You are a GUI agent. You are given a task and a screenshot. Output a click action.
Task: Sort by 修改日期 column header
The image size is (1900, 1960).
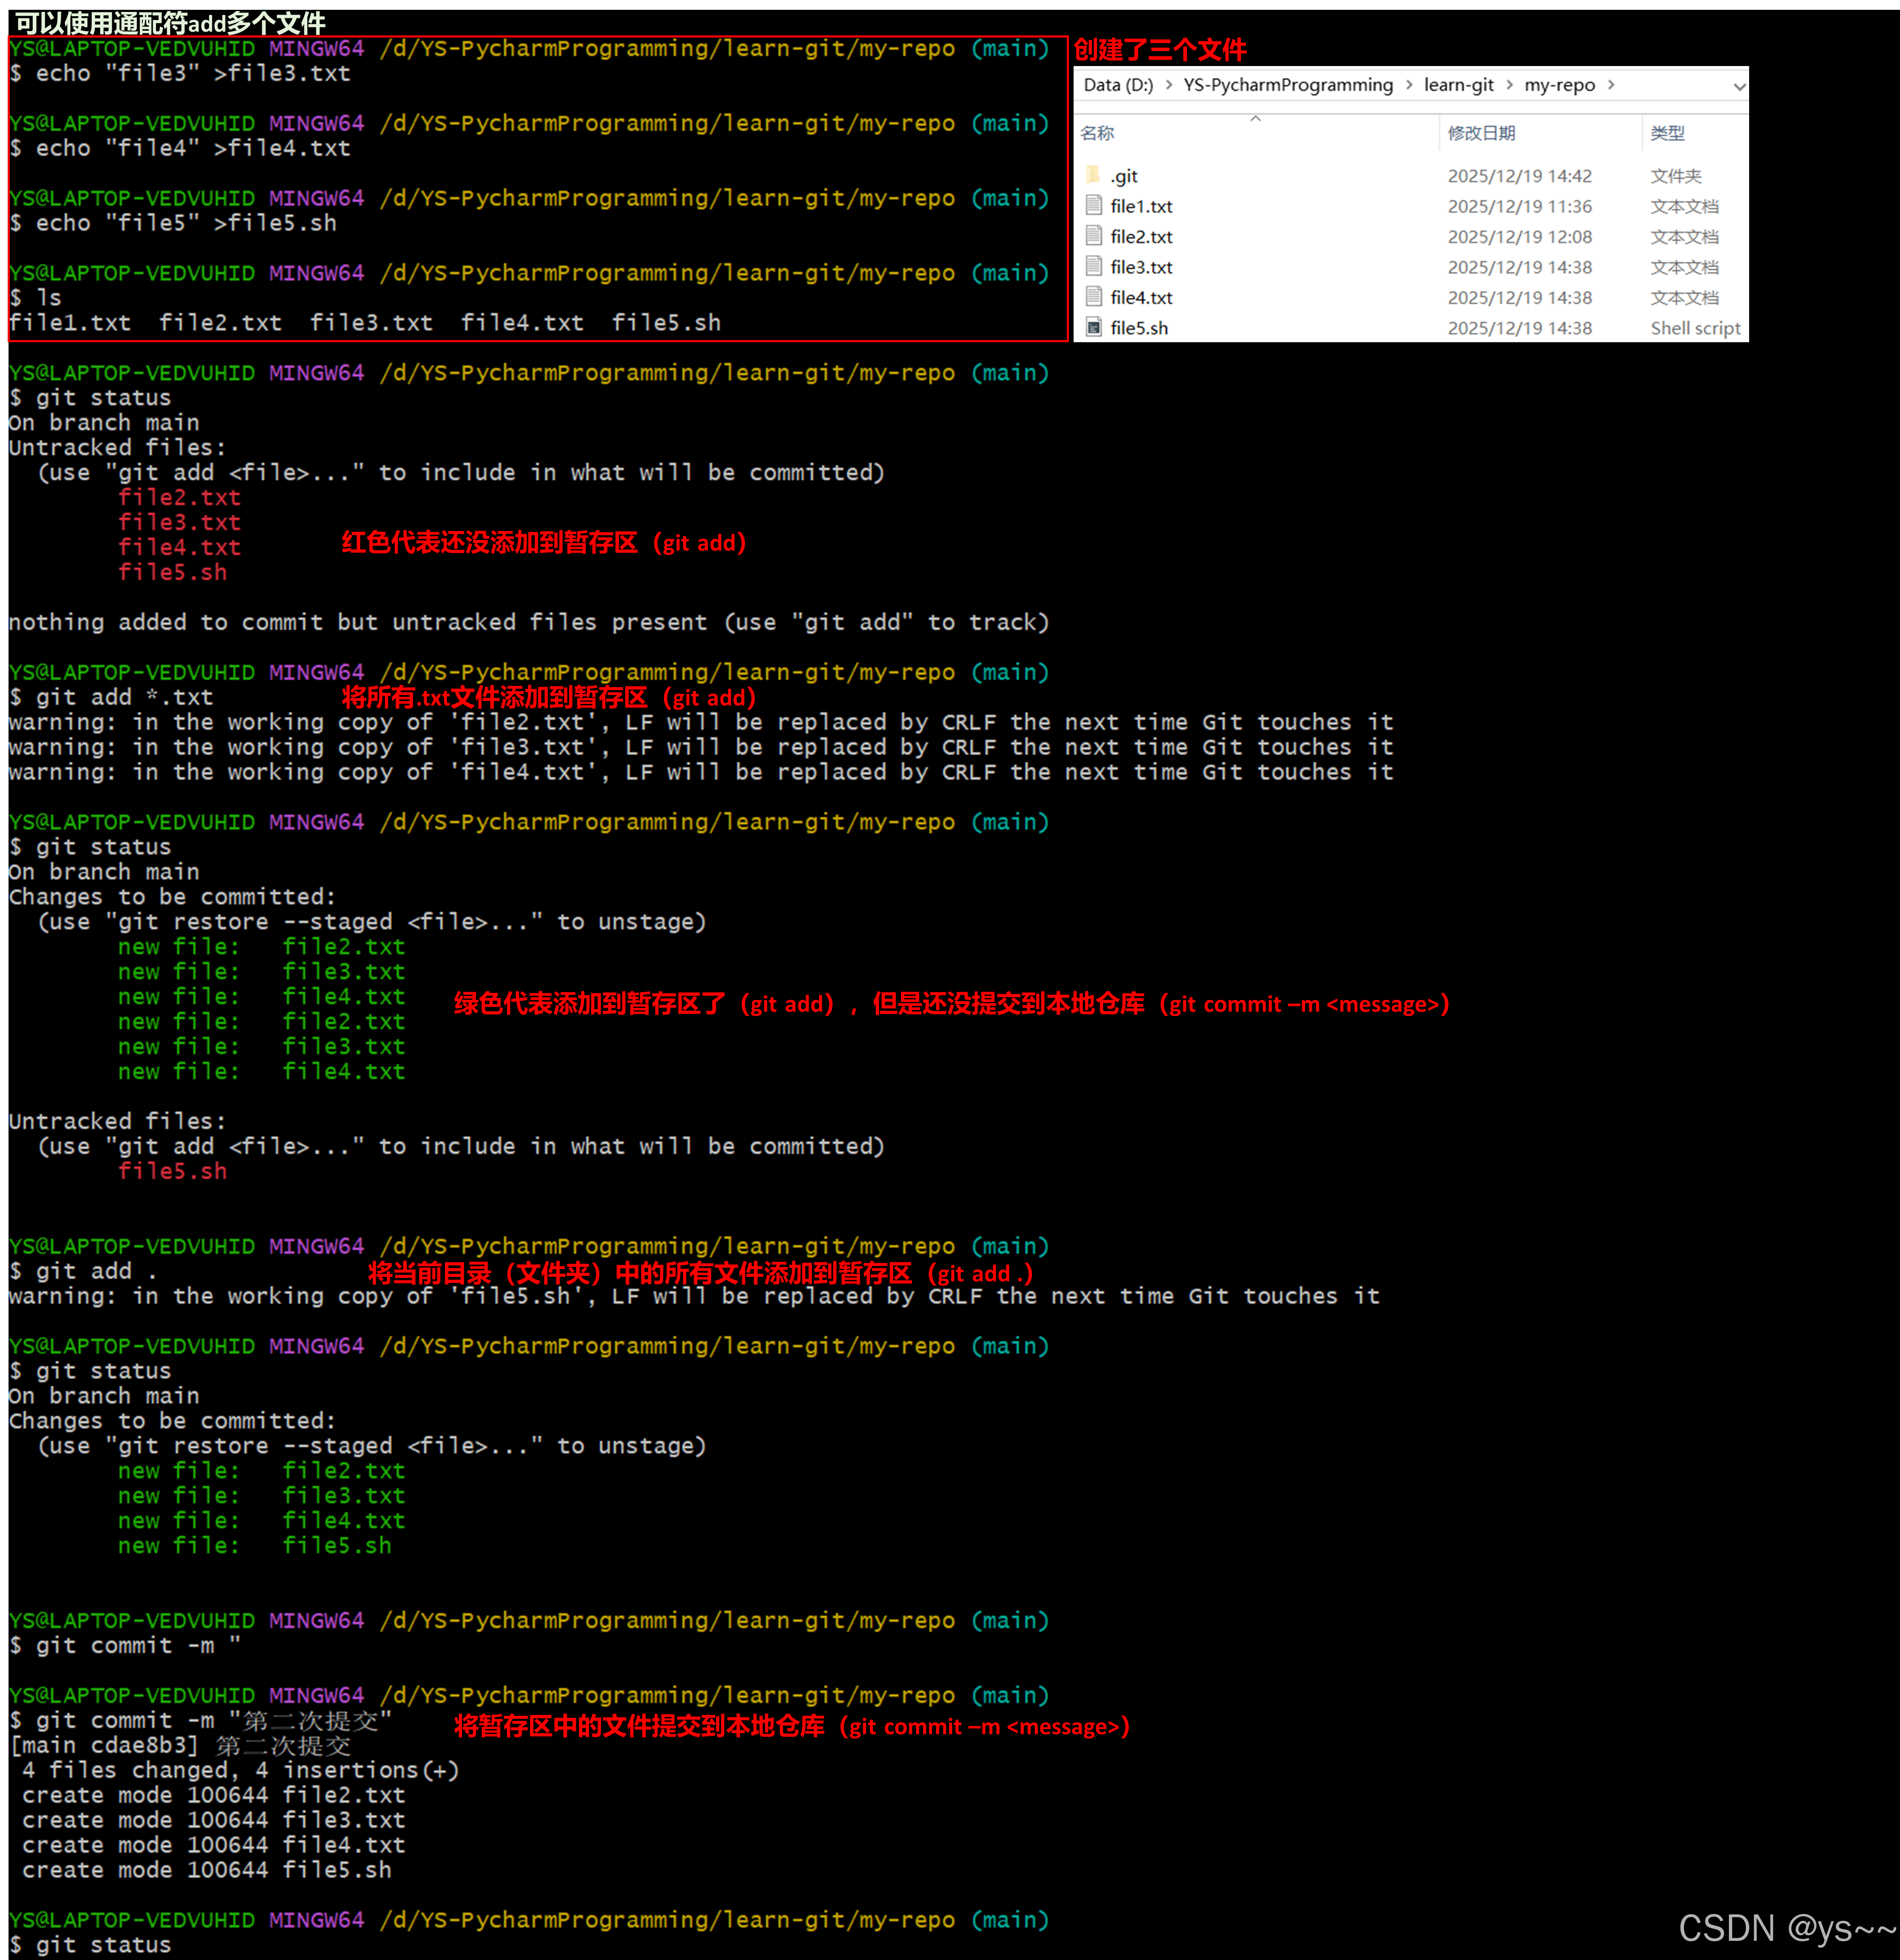(x=1481, y=133)
